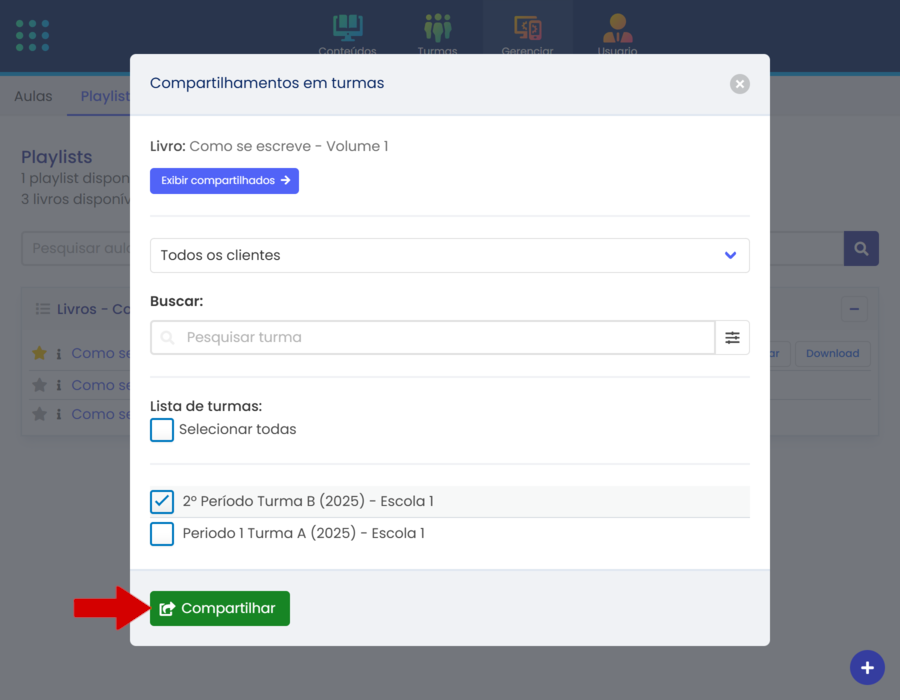Focus the Pesquisar turma search field
This screenshot has height=700, width=900.
pos(440,338)
